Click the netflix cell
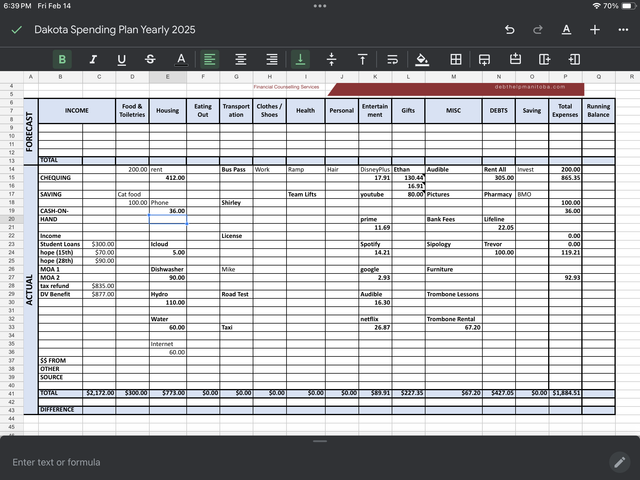The height and width of the screenshot is (480, 640). coord(375,319)
